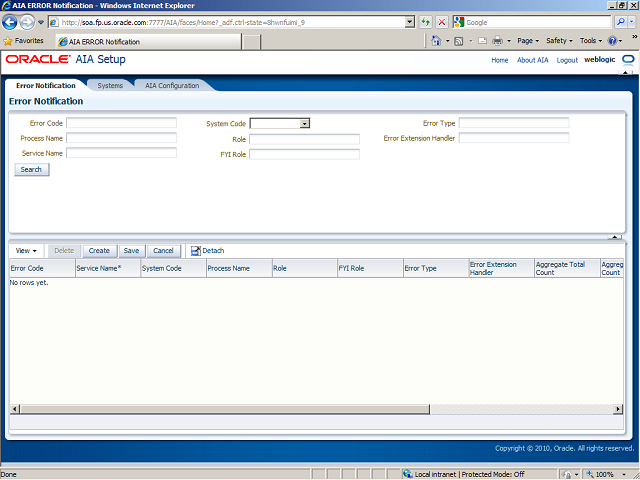Click the Print icon in toolbar
This screenshot has width=640, height=480.
(x=497, y=41)
